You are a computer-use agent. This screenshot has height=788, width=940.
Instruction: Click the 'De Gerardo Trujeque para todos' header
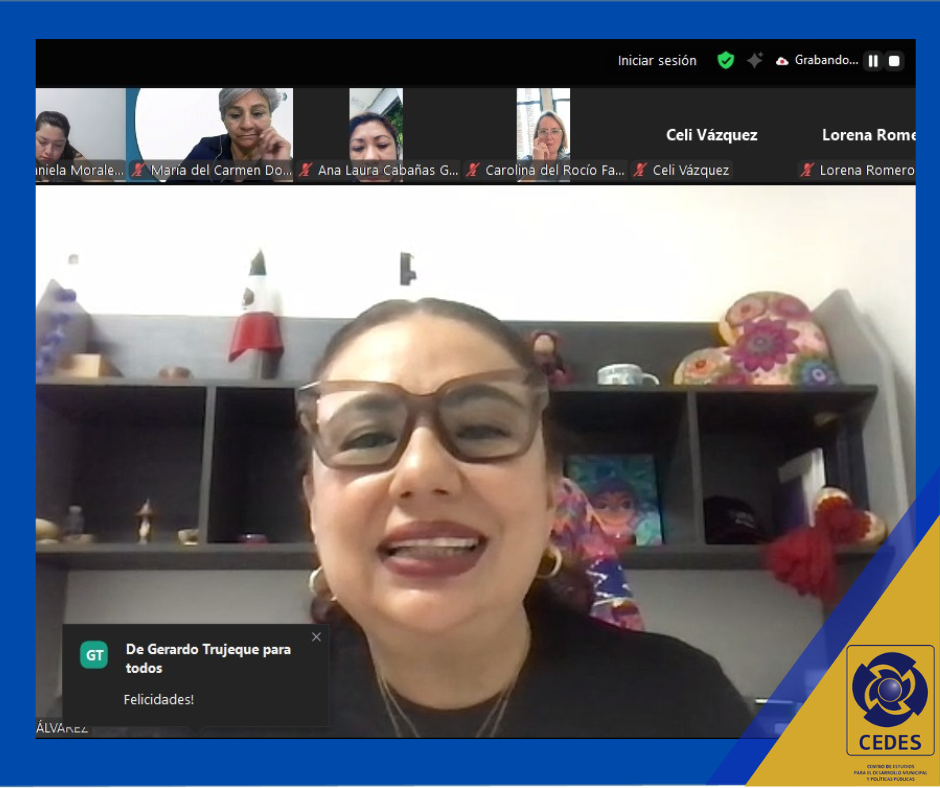click(x=208, y=658)
